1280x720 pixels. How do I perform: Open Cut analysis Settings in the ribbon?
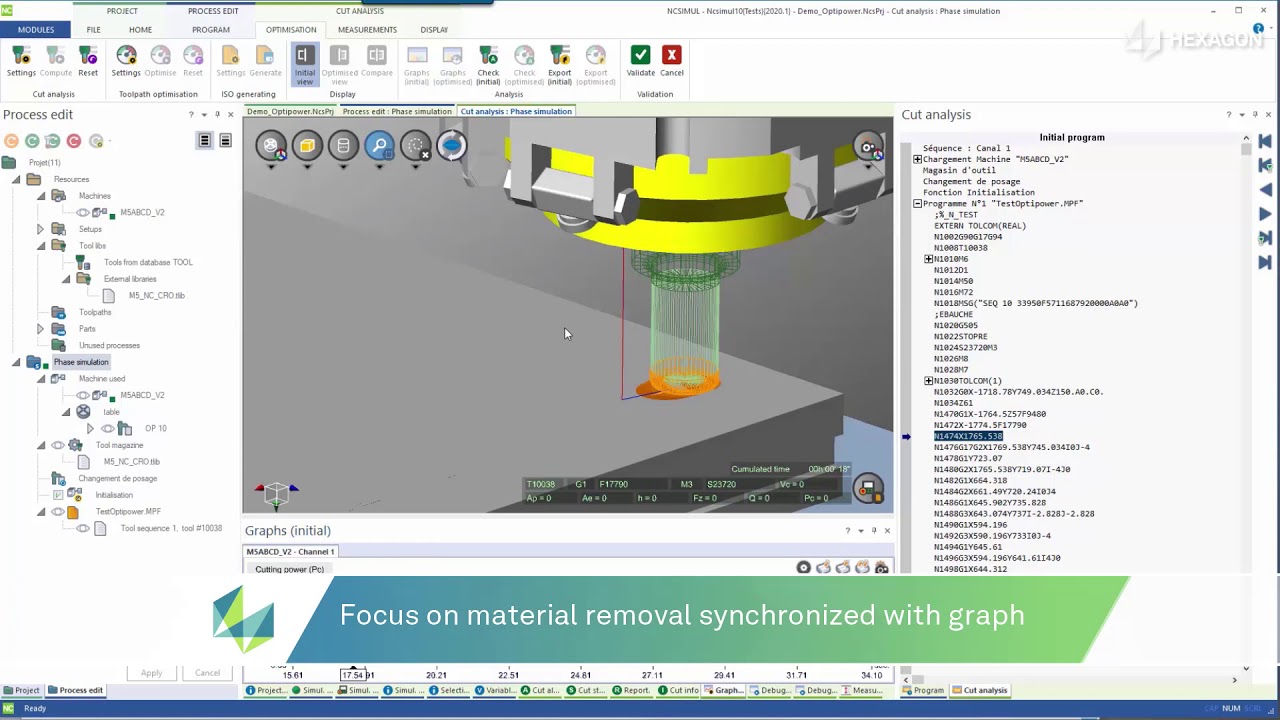coord(21,61)
